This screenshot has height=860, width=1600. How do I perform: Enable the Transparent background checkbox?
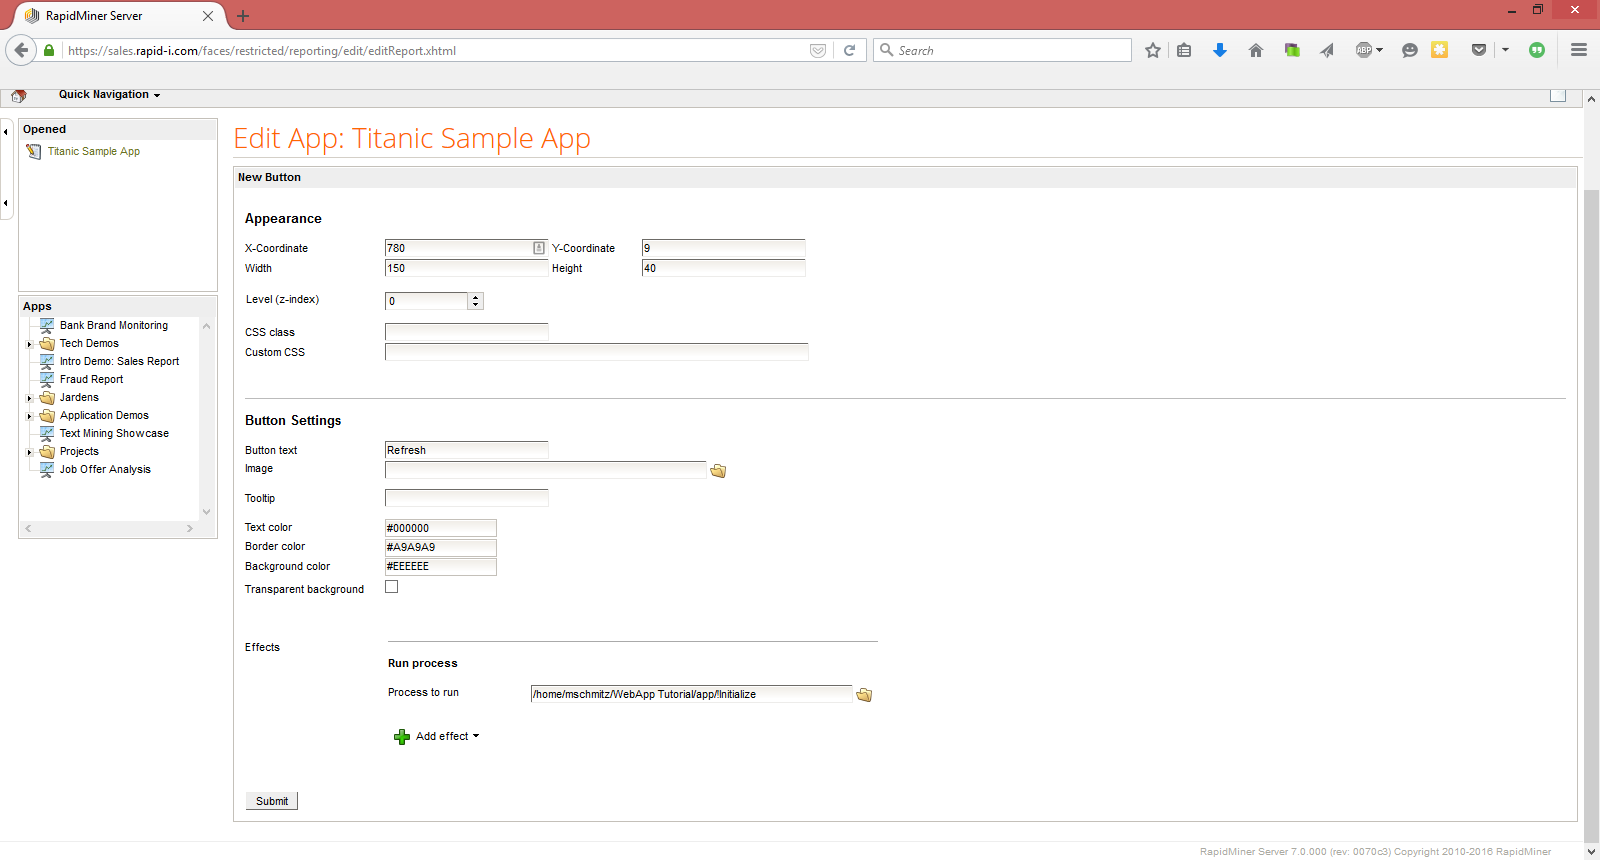click(x=392, y=587)
